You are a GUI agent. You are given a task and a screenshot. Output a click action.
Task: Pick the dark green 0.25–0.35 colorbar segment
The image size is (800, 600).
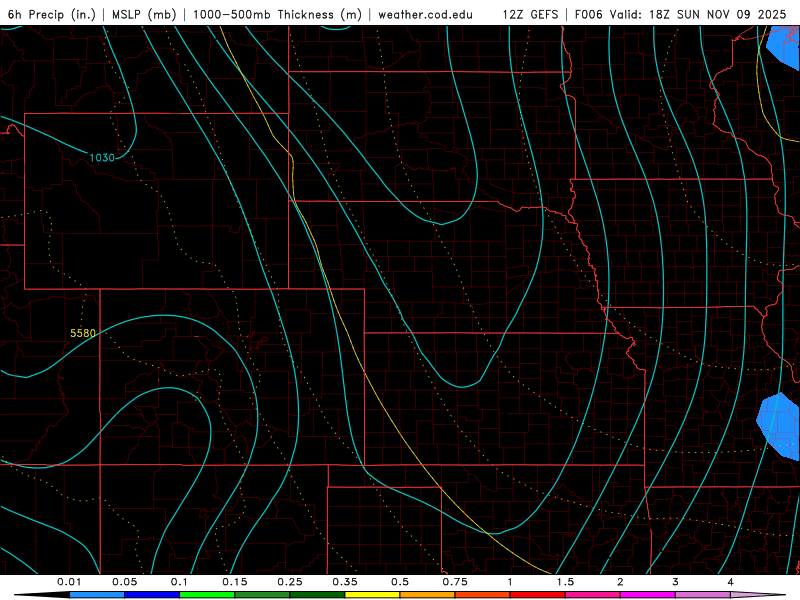(x=317, y=595)
